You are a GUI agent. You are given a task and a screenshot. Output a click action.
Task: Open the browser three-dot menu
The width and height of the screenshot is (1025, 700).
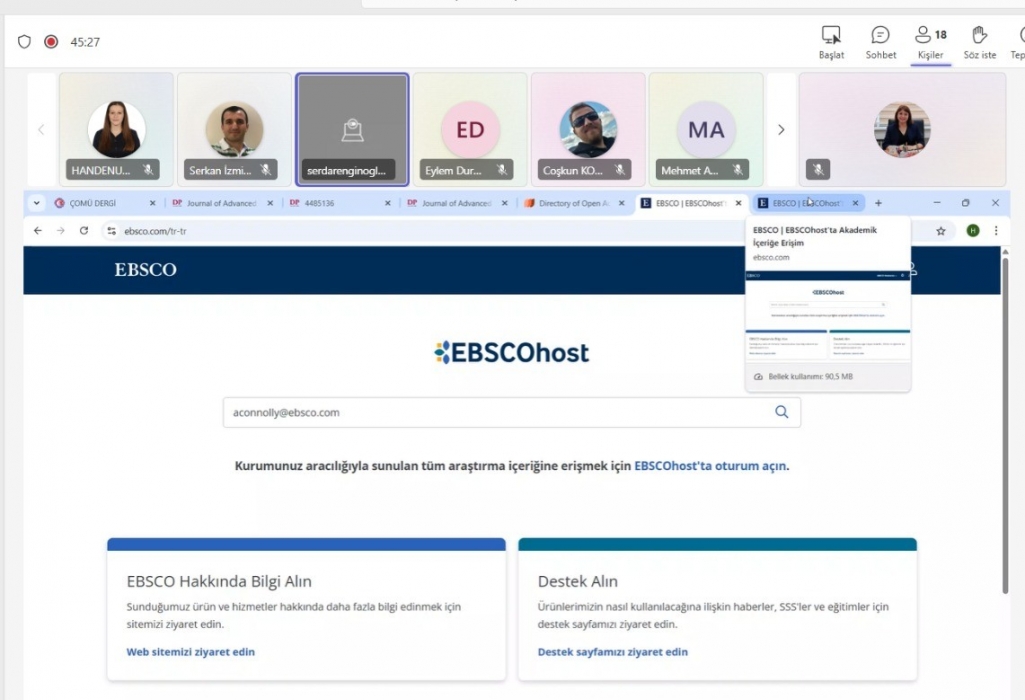(996, 231)
